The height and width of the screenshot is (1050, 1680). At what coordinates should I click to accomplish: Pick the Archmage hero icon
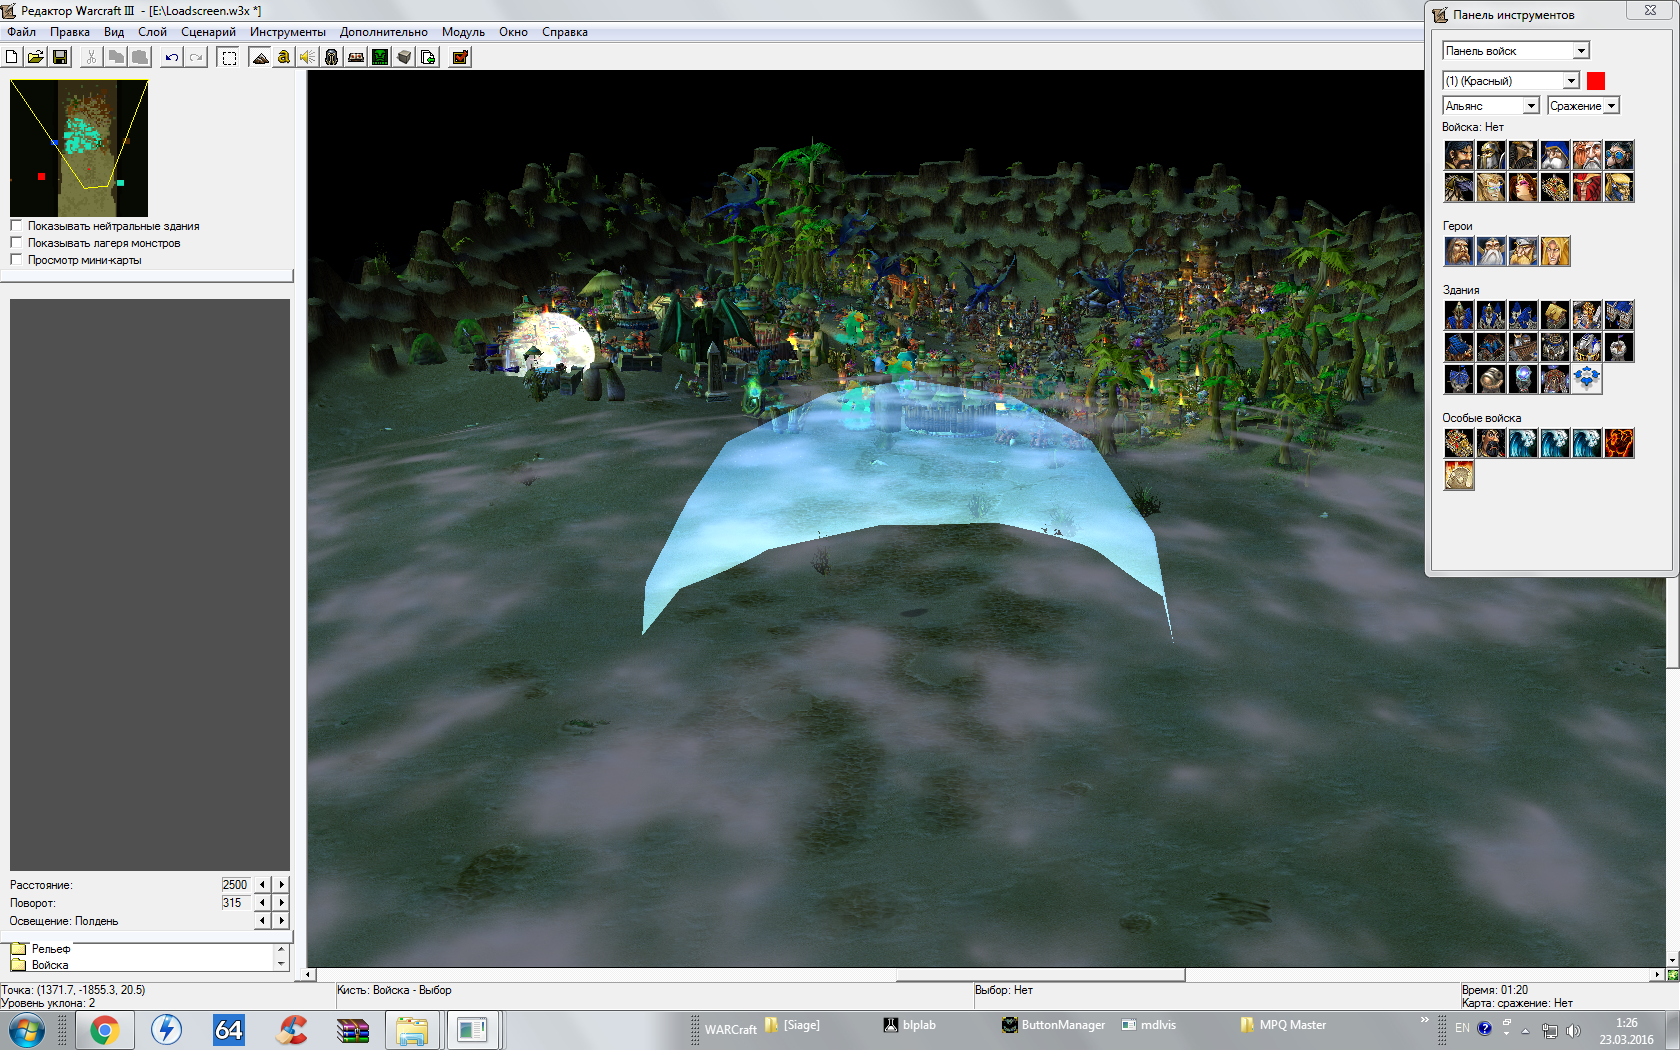pyautogui.click(x=1491, y=251)
